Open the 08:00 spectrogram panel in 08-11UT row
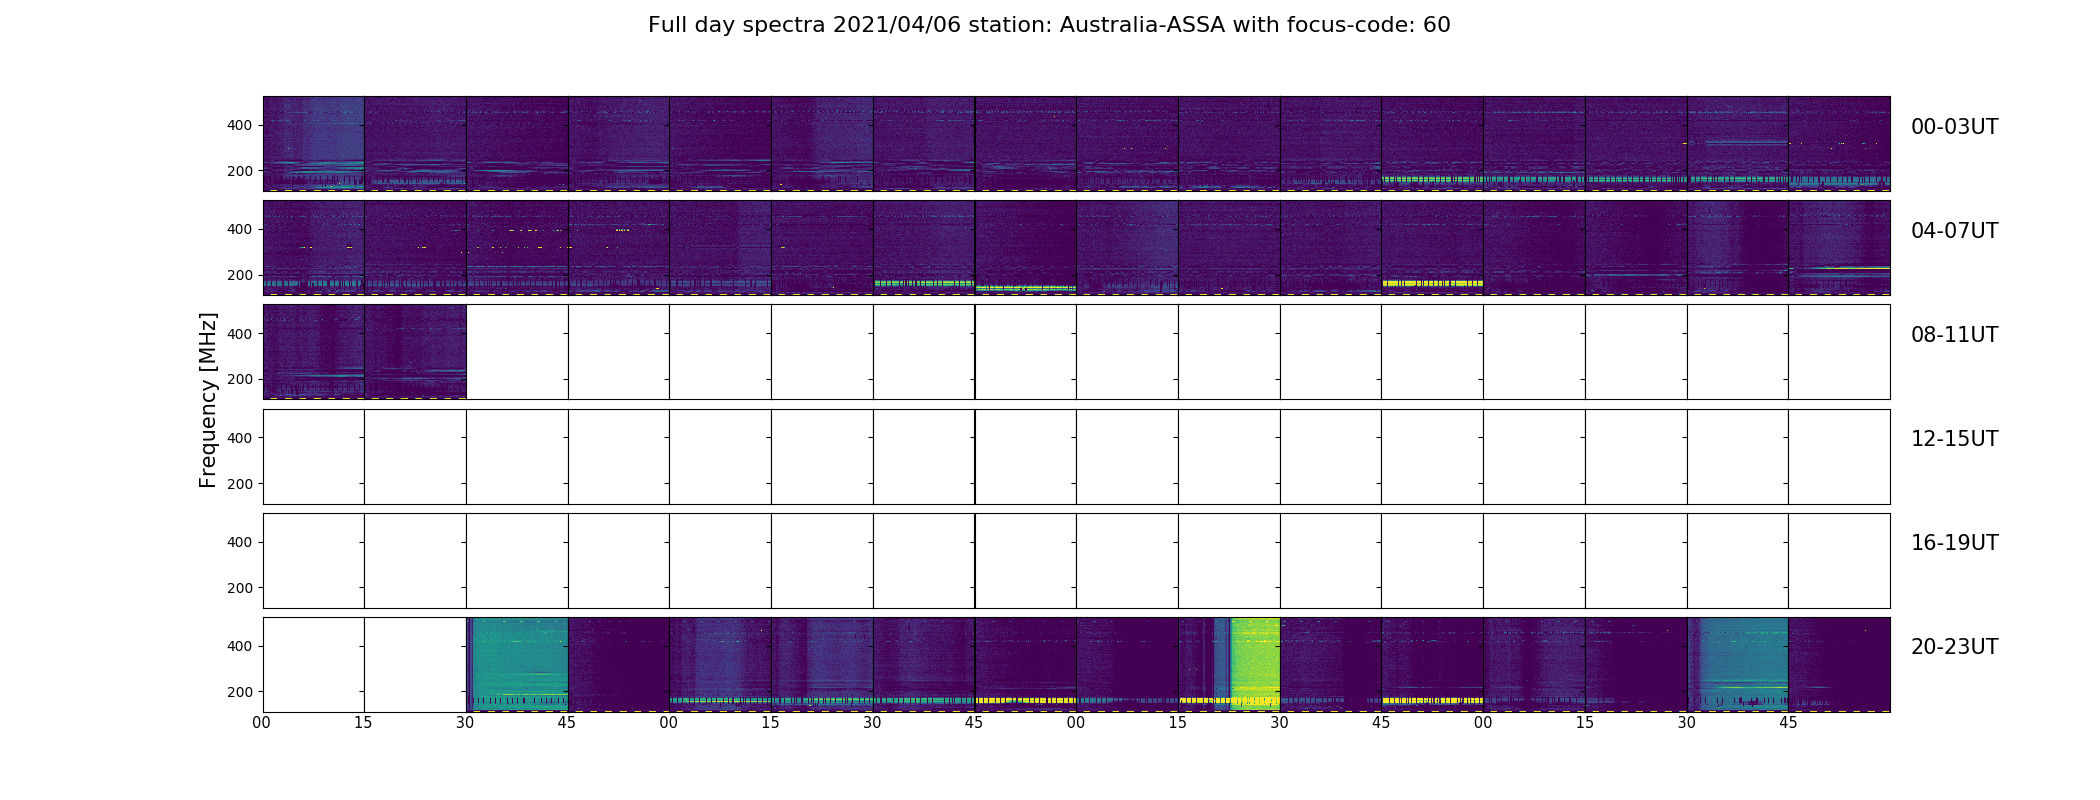2100x800 pixels. (314, 352)
